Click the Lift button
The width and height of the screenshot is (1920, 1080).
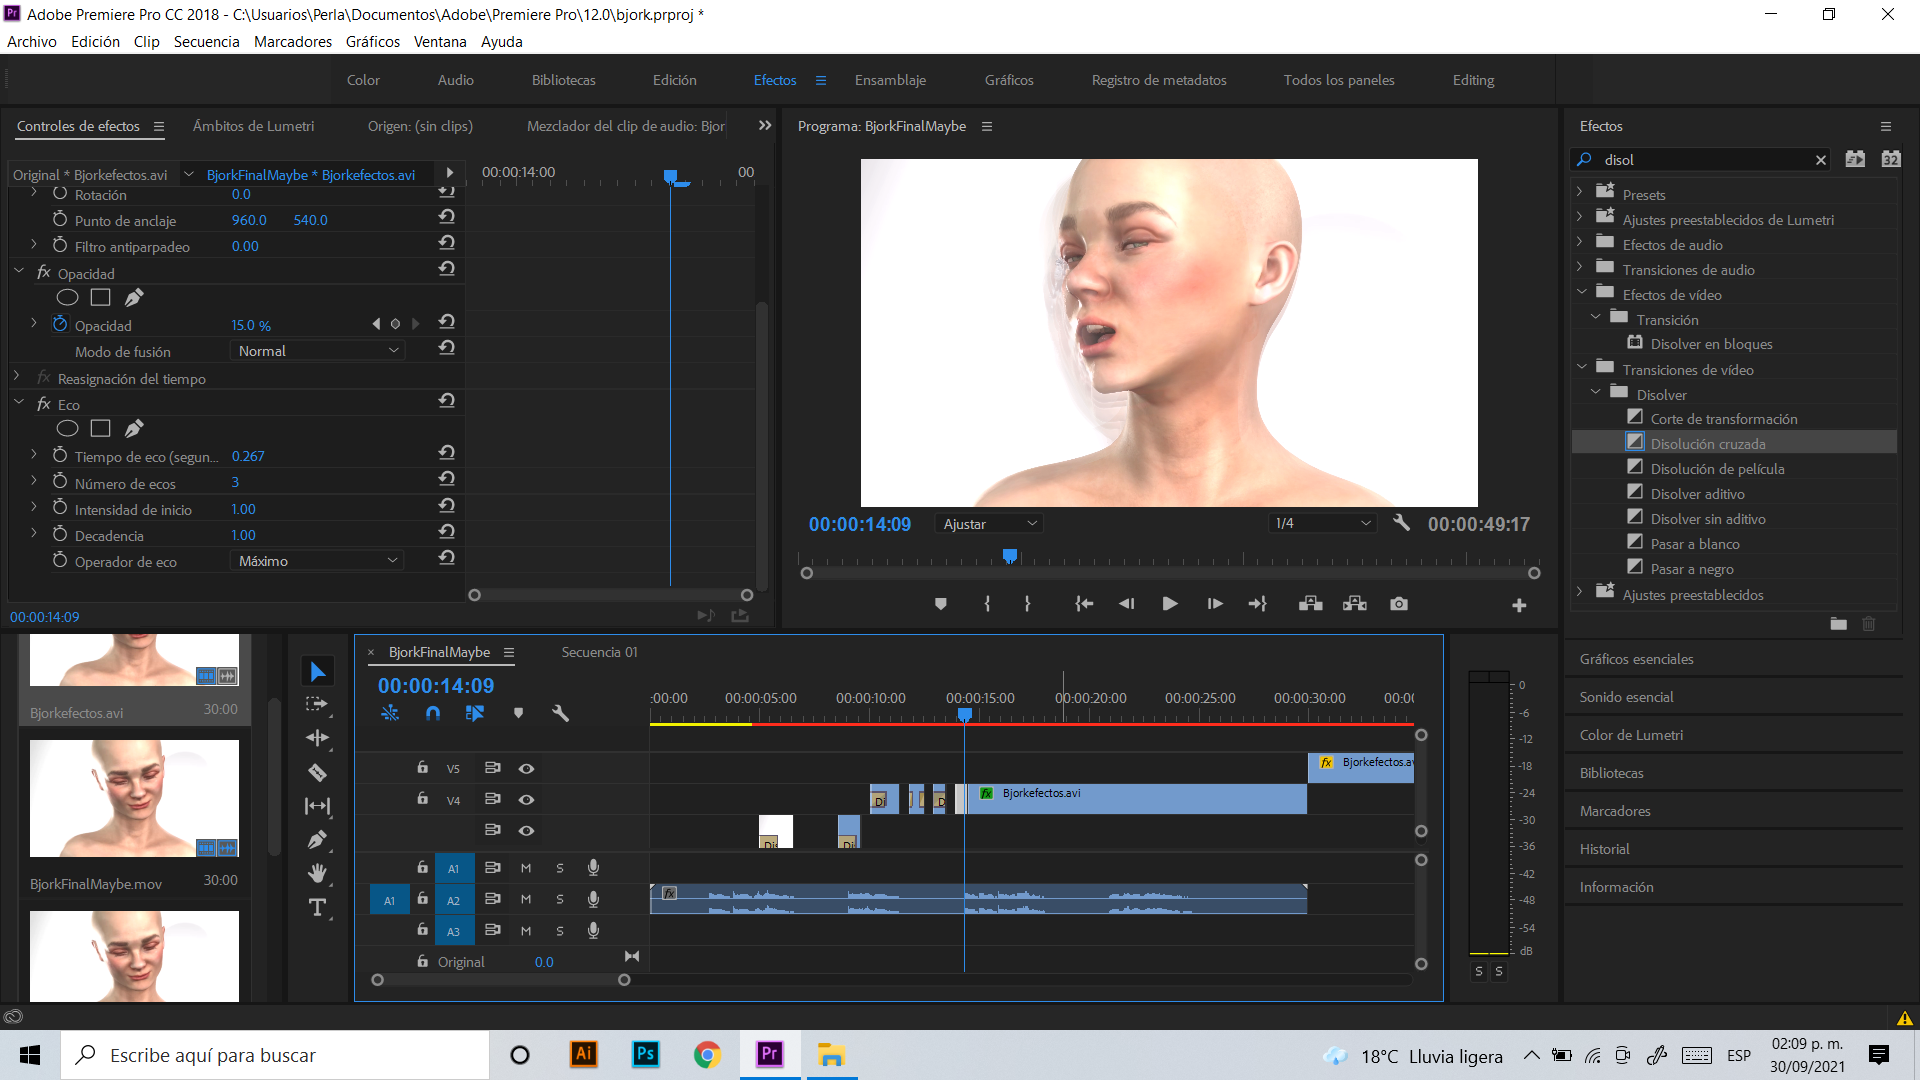(x=1310, y=604)
